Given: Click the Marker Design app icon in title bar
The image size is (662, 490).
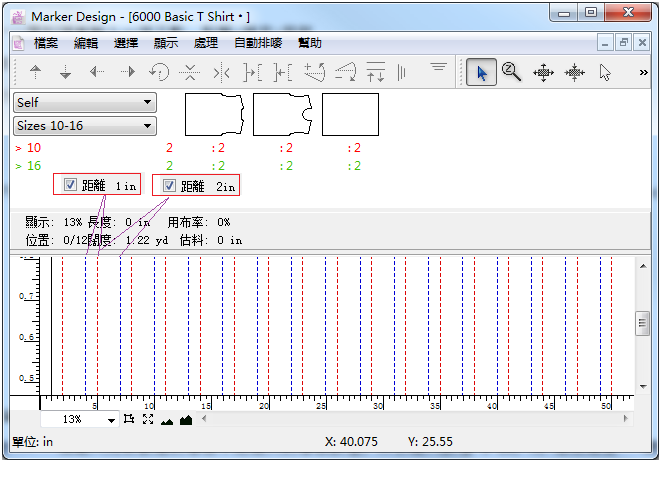Looking at the screenshot, I should coord(18,17).
